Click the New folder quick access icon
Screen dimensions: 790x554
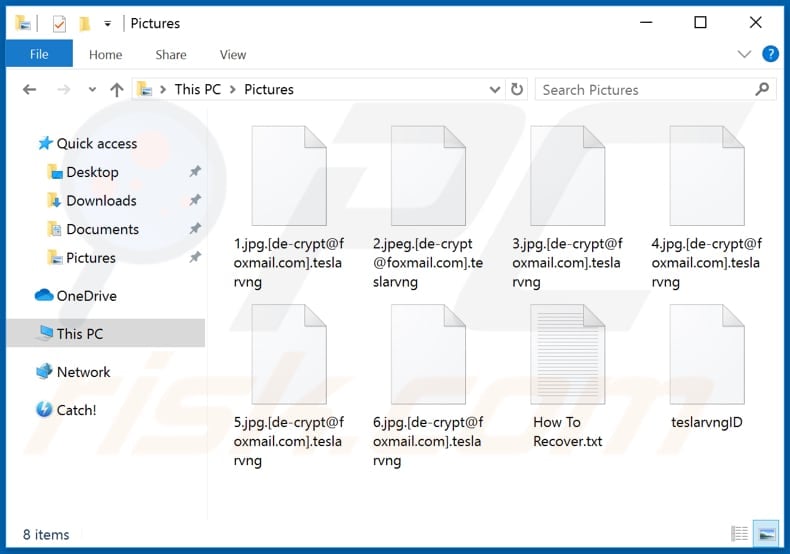(x=85, y=22)
